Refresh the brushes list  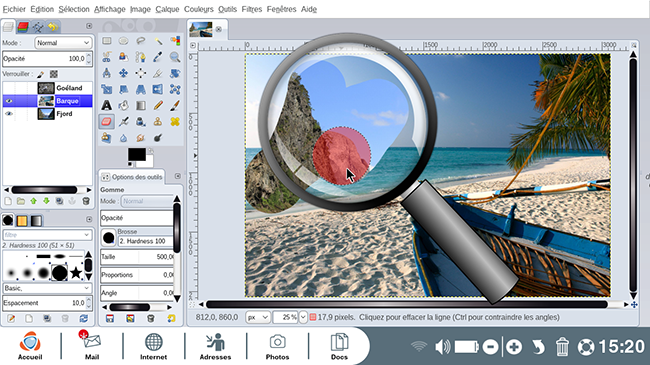pos(84,318)
